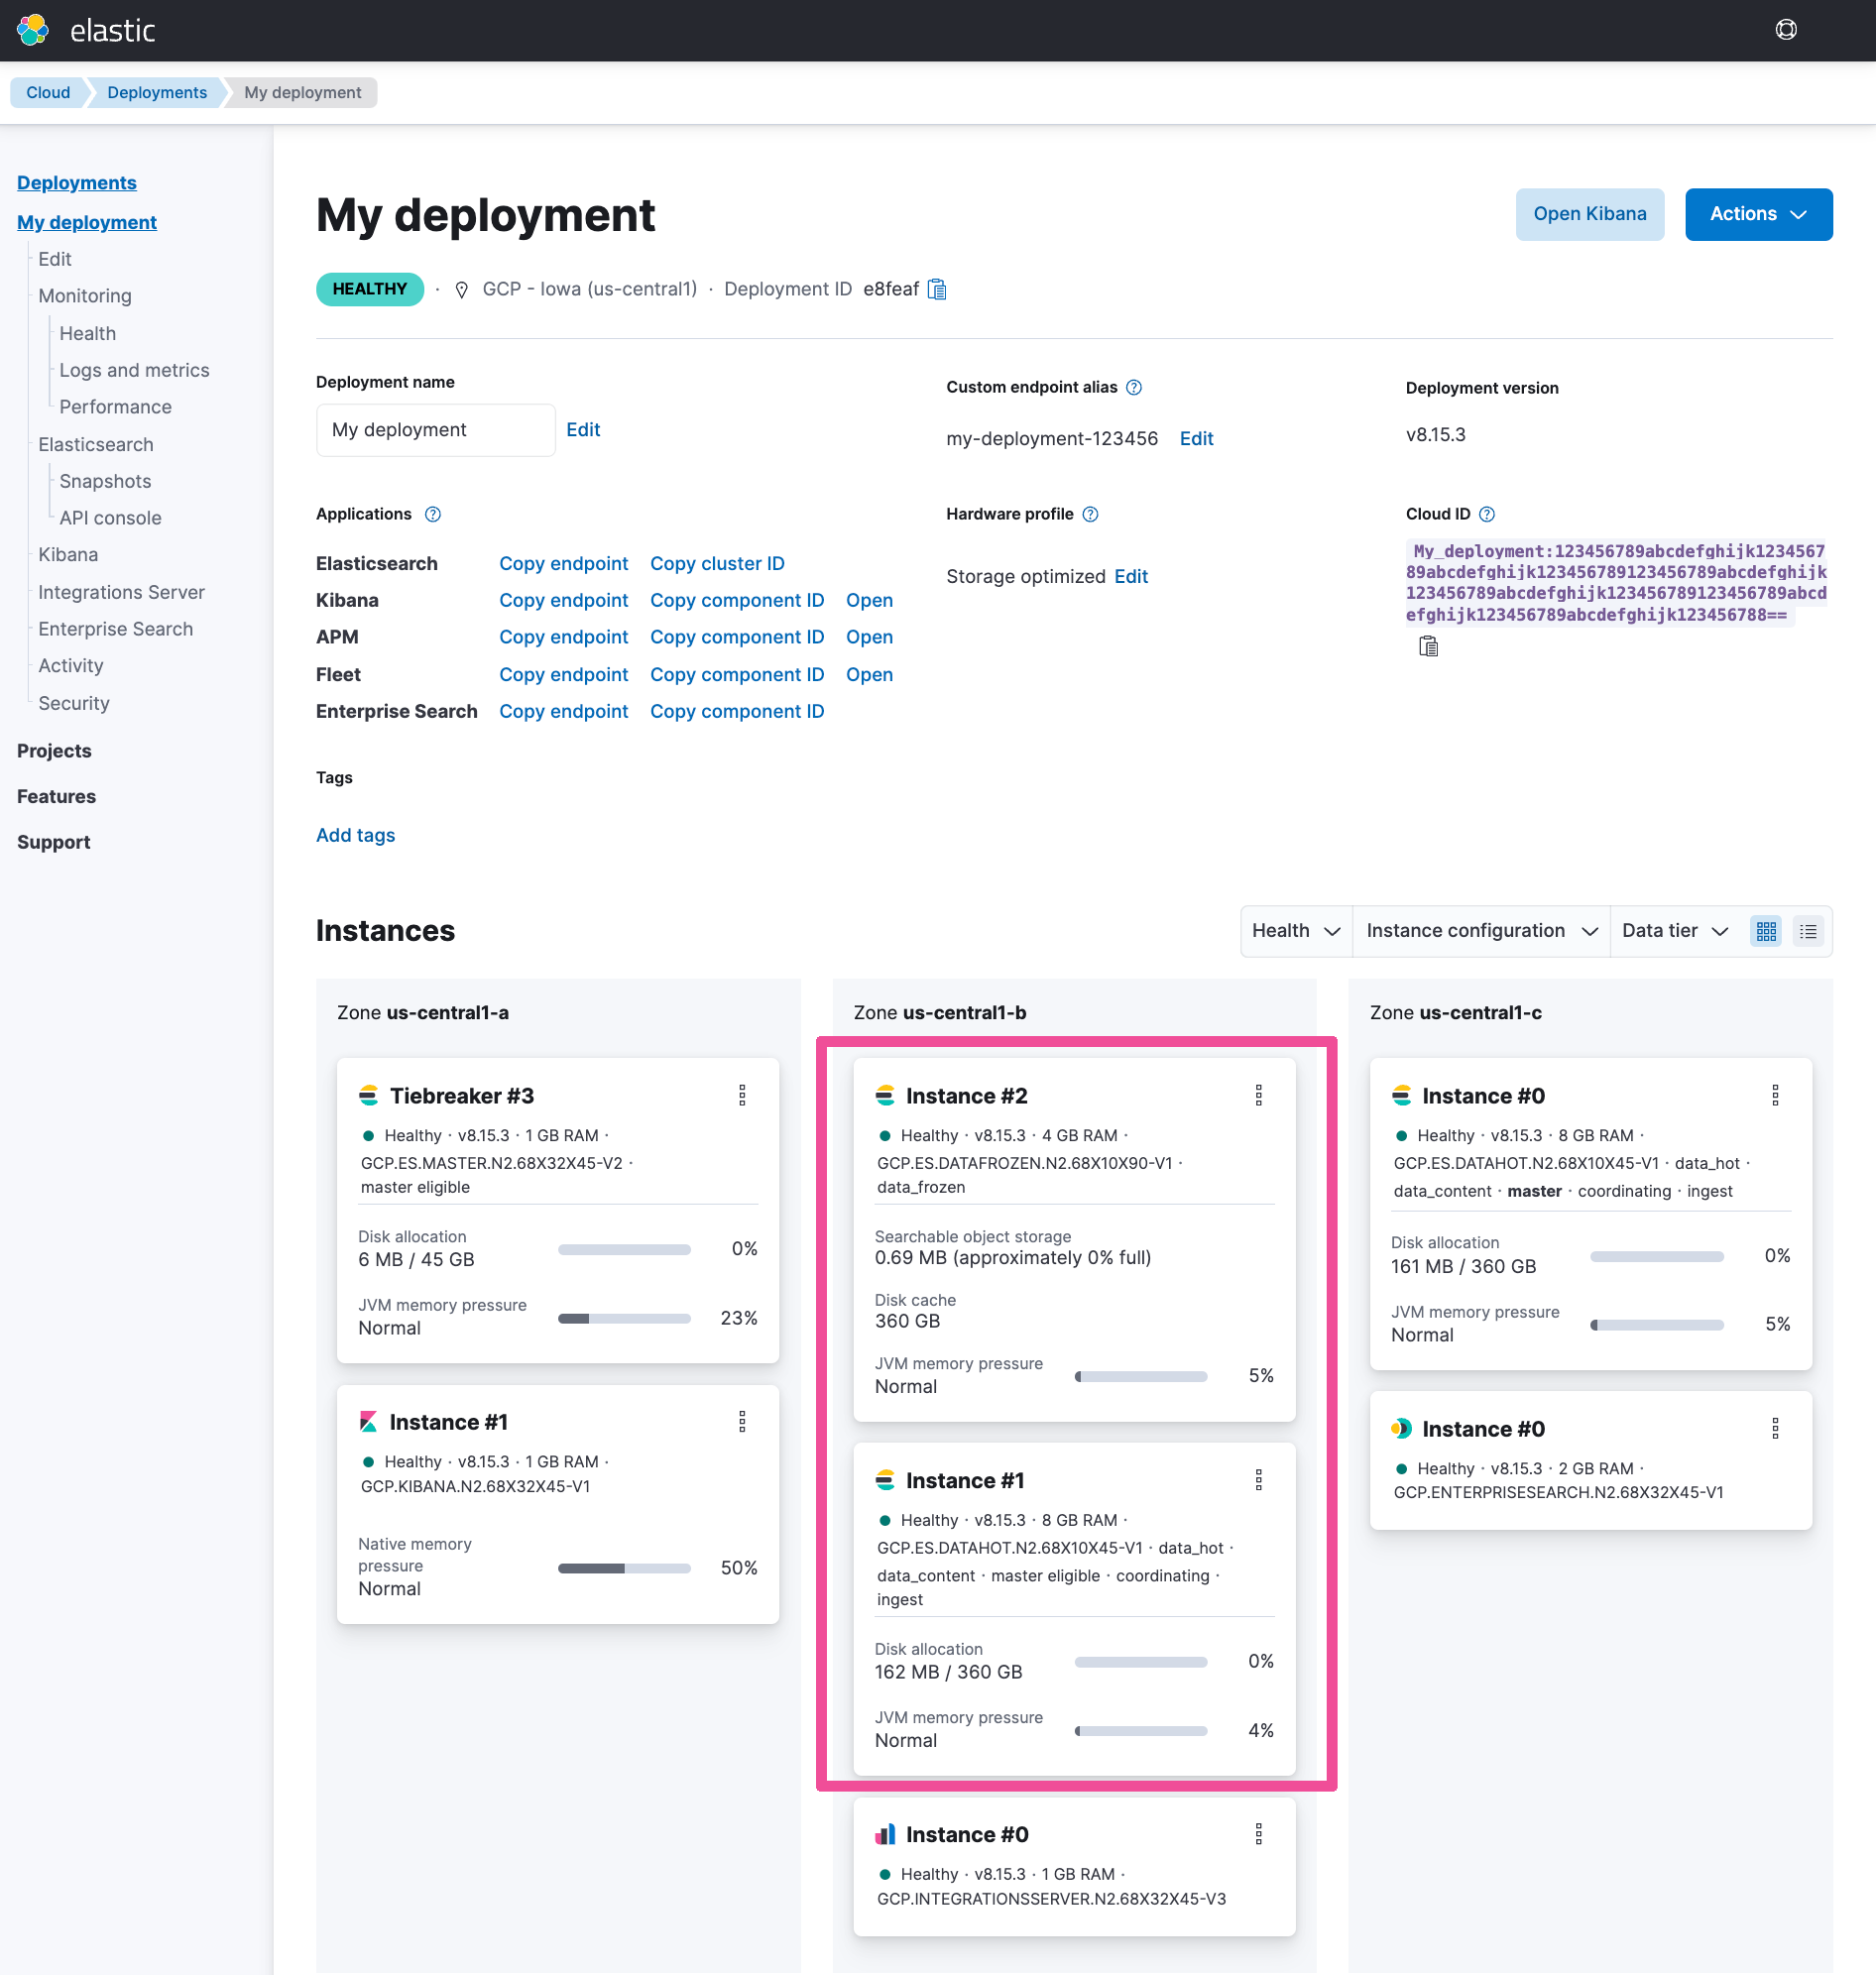Screen dimensions: 1876x1975
Task: Open Performance sidebar item
Action: coord(115,407)
